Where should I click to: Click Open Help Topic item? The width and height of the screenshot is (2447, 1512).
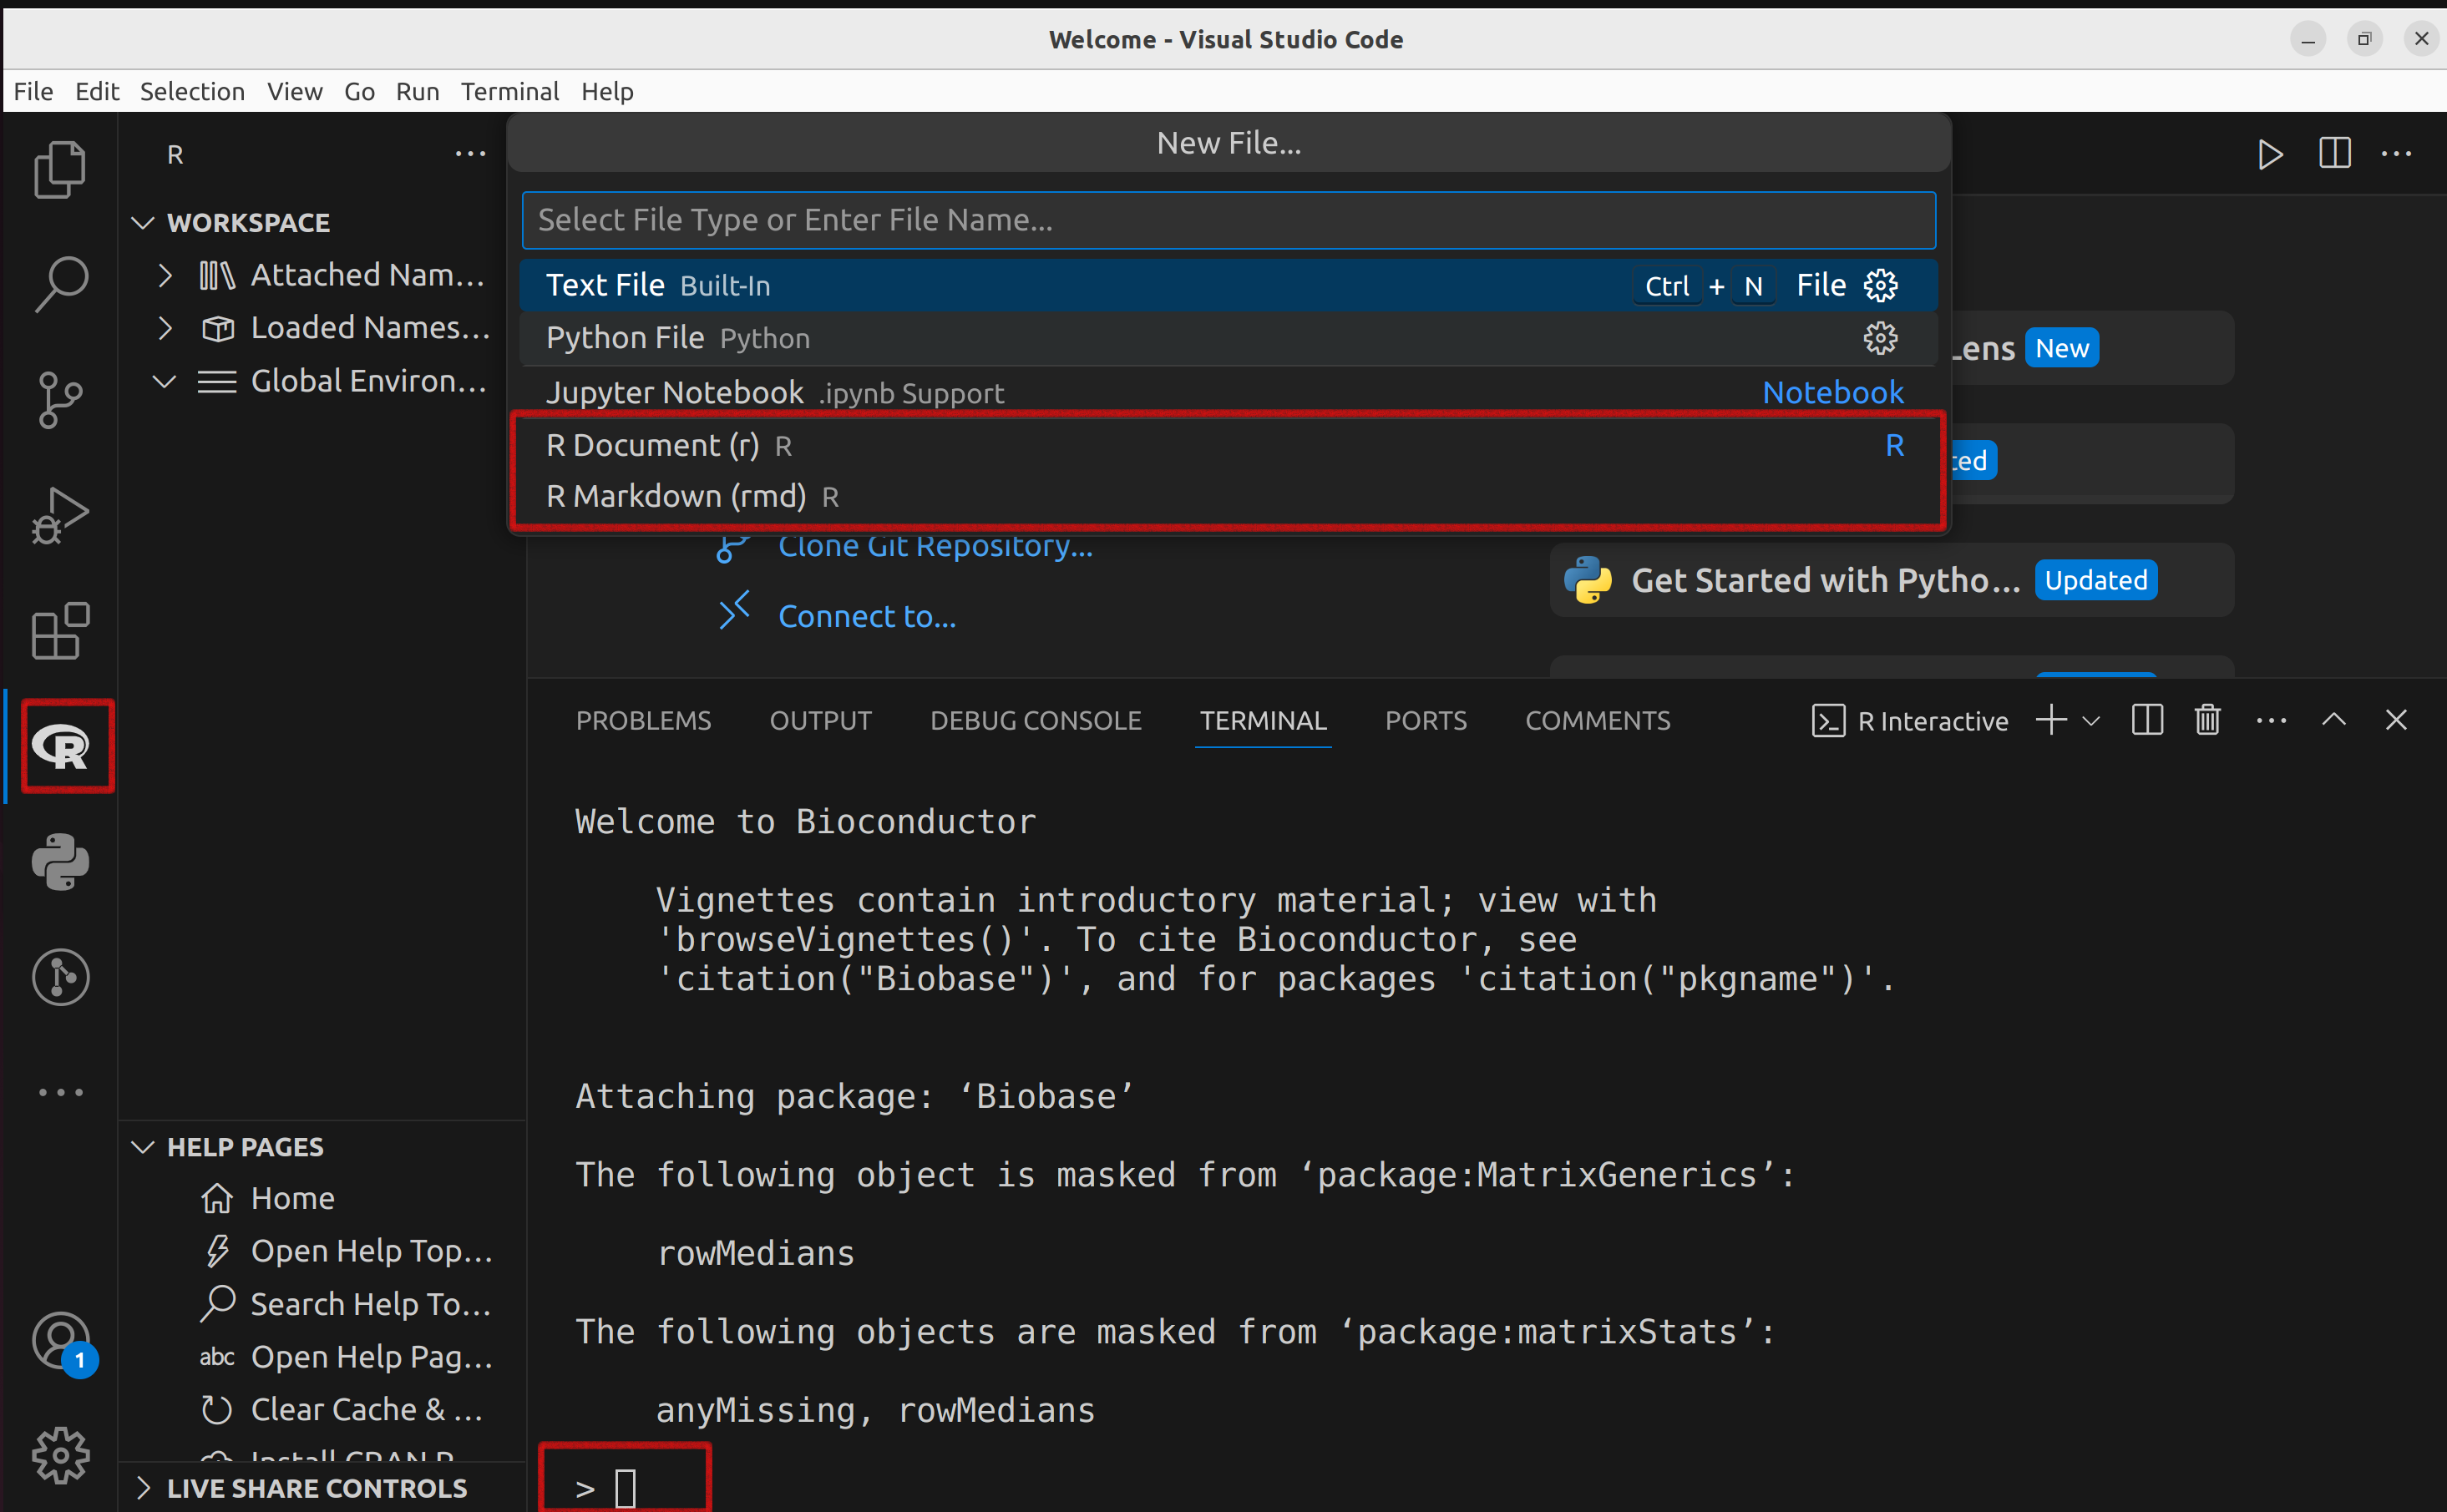323,1251
